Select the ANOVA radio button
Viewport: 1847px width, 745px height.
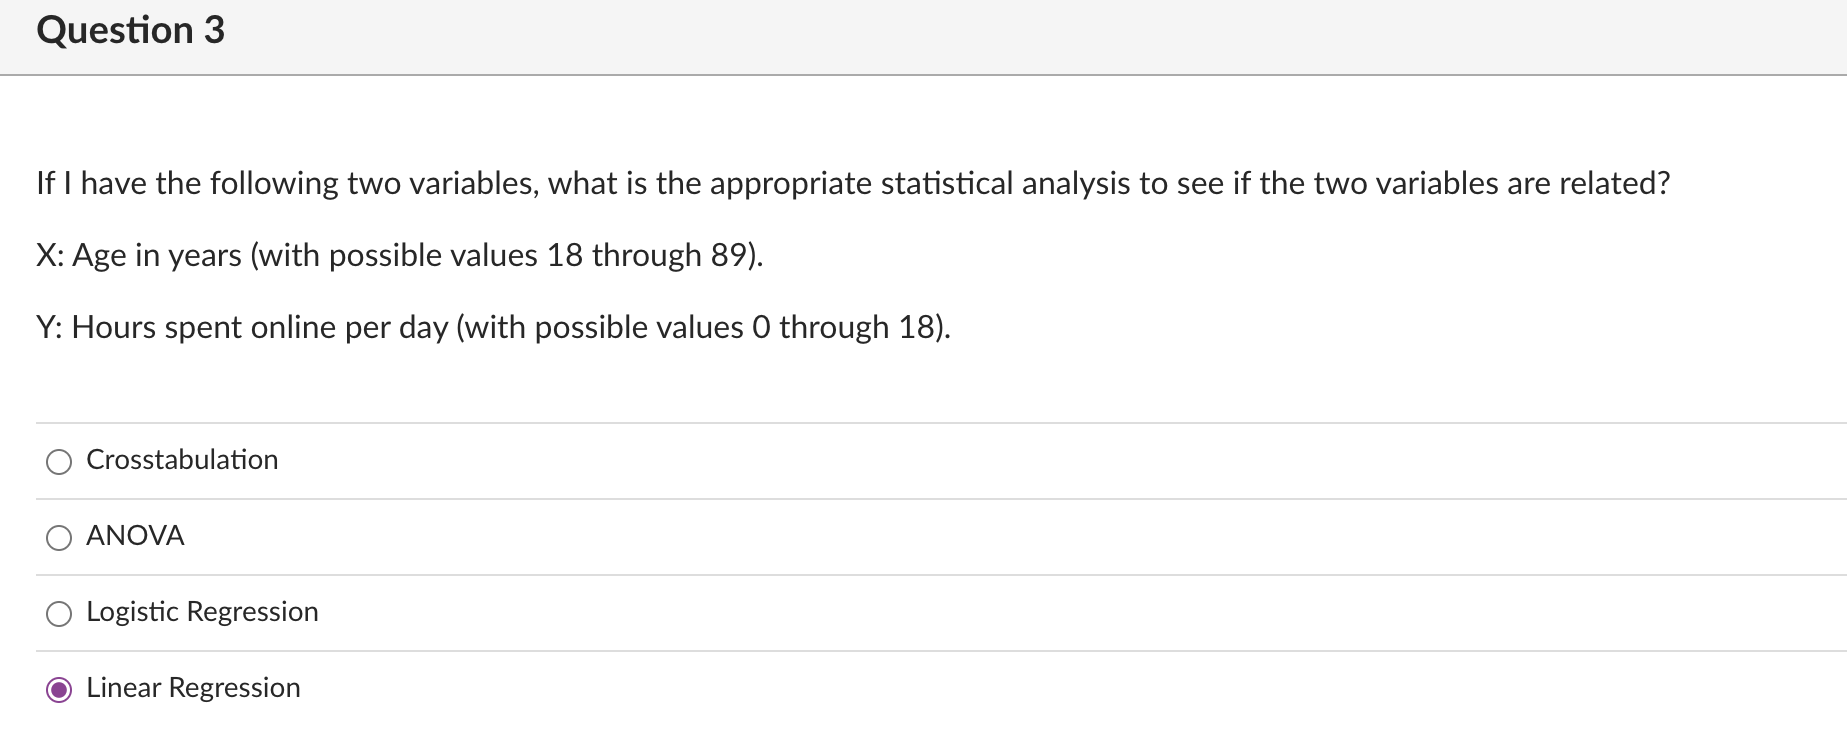coord(59,537)
